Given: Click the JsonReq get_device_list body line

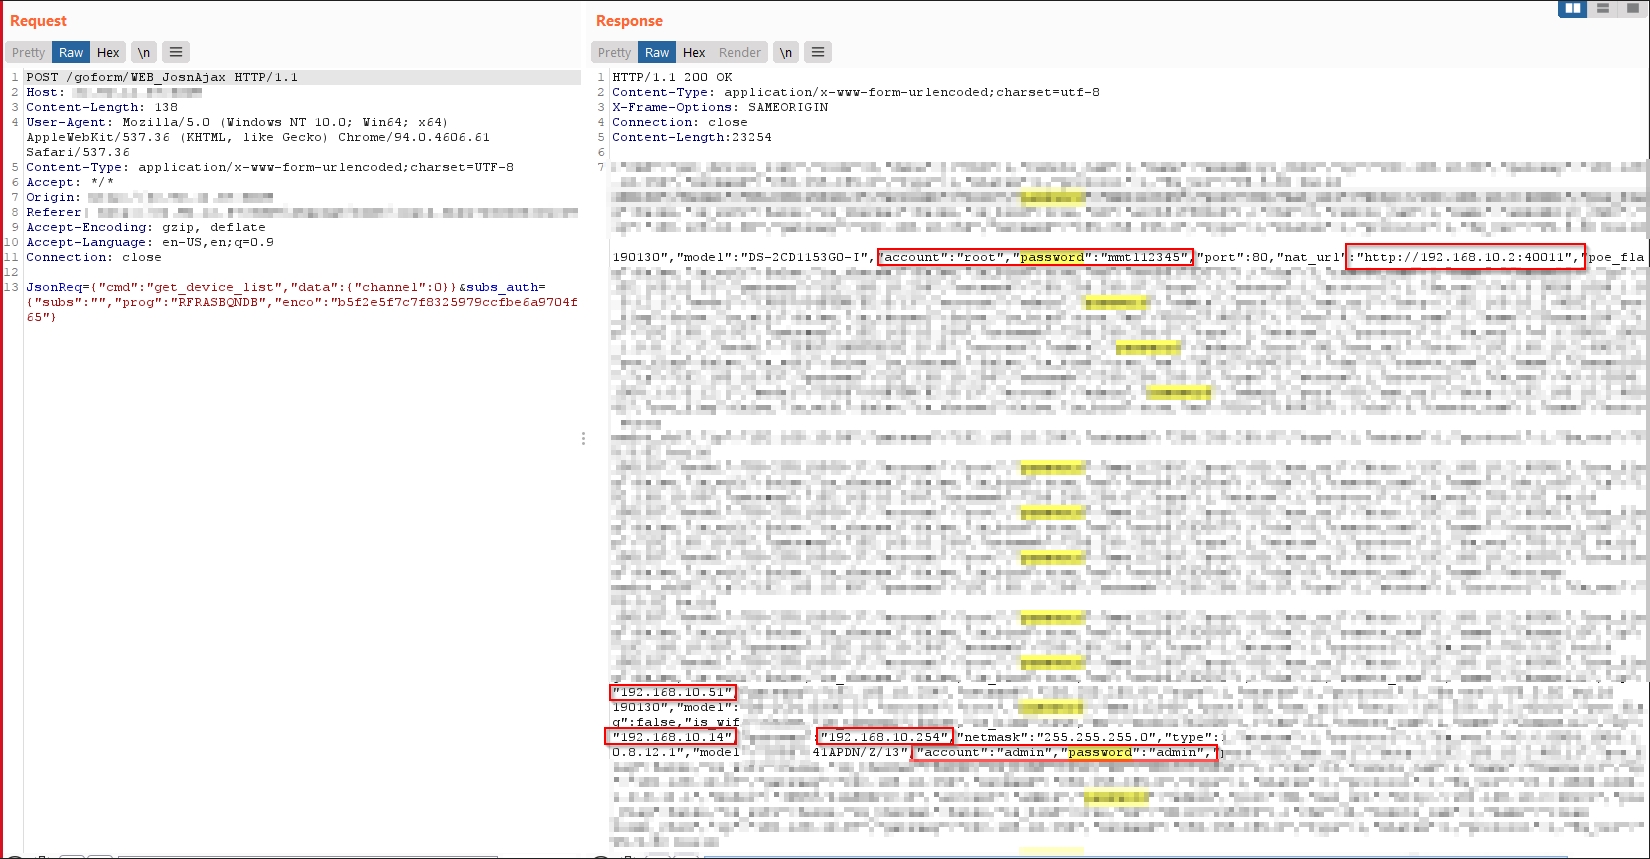Looking at the screenshot, I should [286, 287].
